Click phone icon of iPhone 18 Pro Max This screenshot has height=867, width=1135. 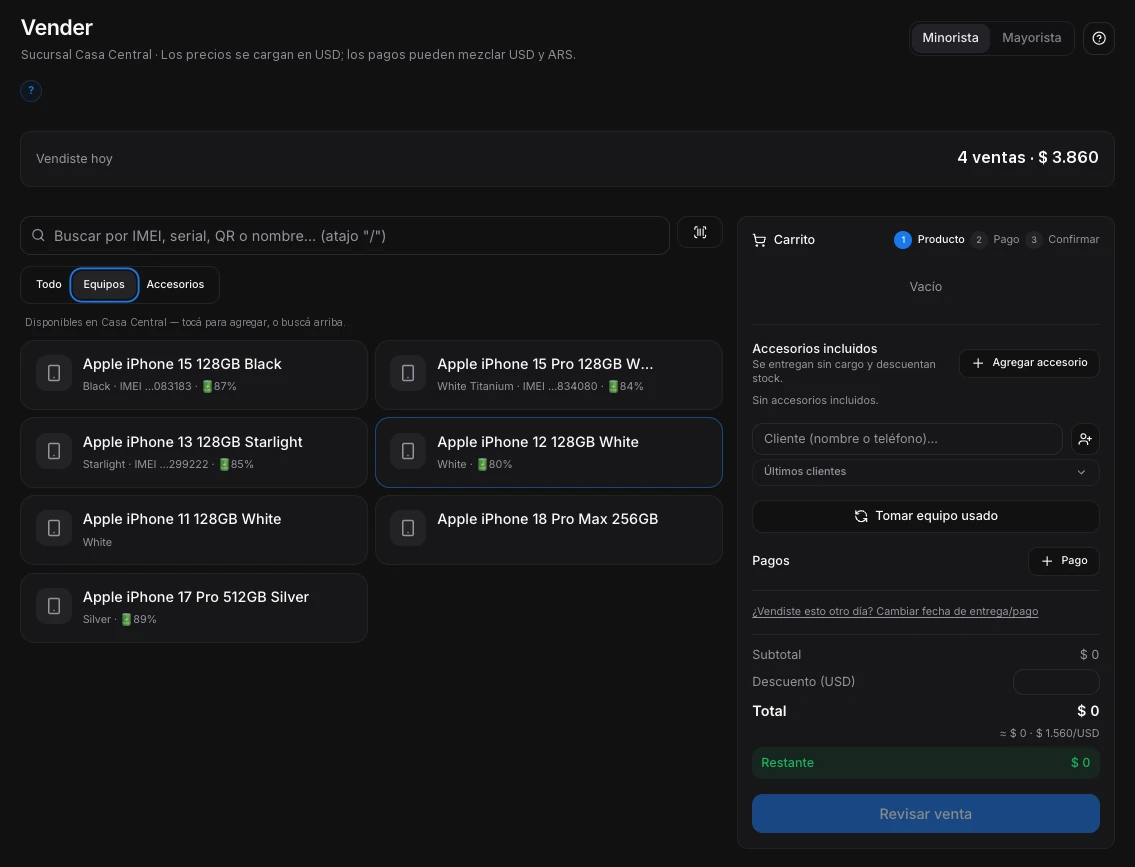408,528
